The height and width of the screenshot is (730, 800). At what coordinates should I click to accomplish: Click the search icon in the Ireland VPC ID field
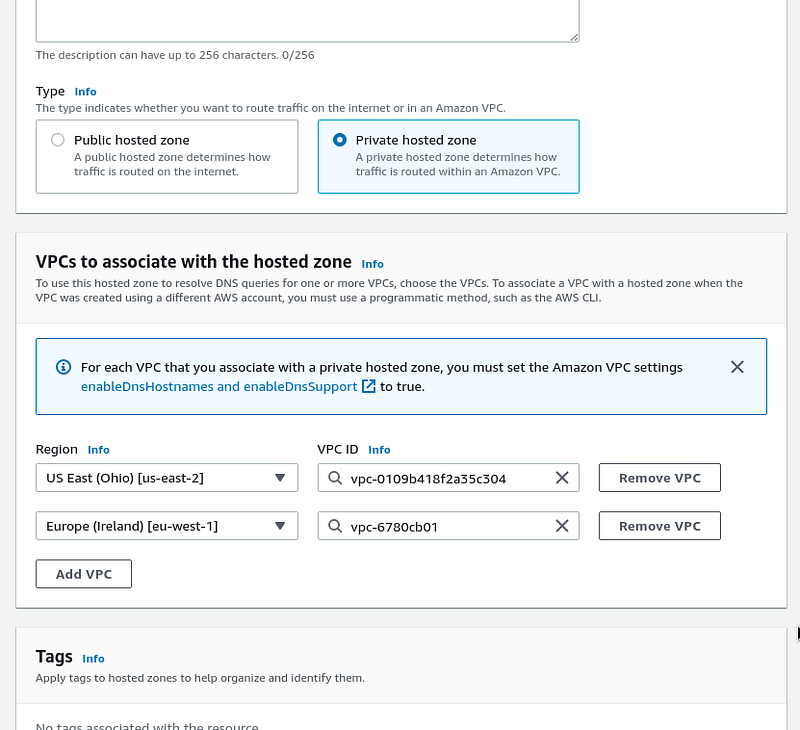(335, 526)
